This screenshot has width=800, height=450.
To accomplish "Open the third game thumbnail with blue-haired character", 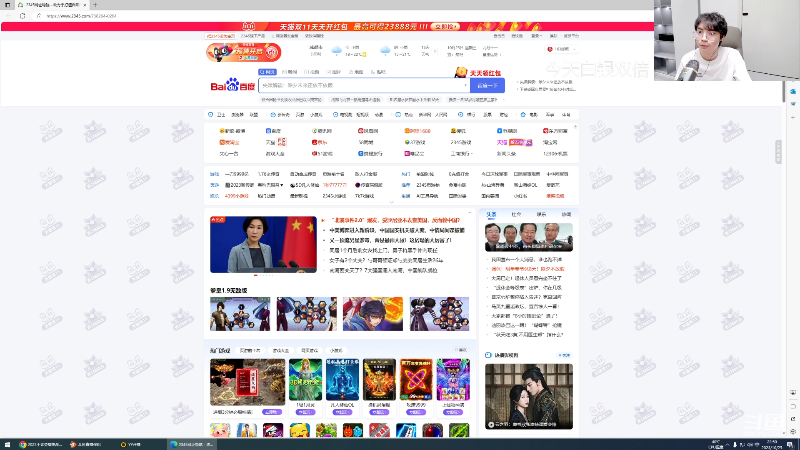I will (x=373, y=314).
